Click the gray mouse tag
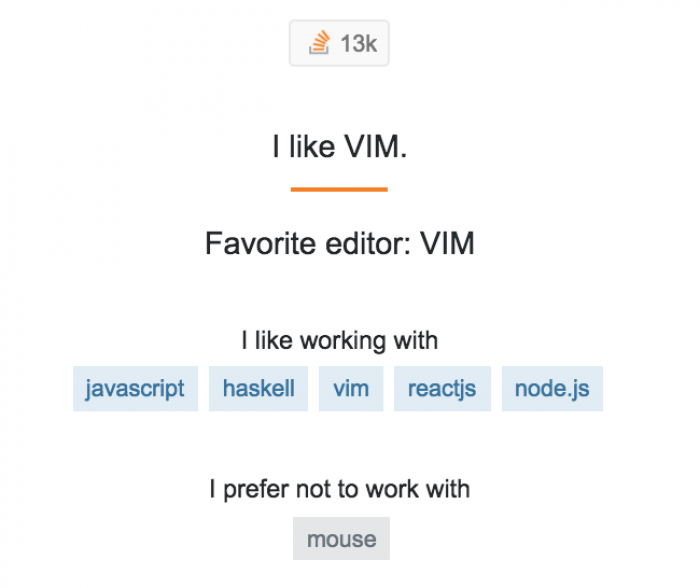The width and height of the screenshot is (700, 588). pos(342,538)
